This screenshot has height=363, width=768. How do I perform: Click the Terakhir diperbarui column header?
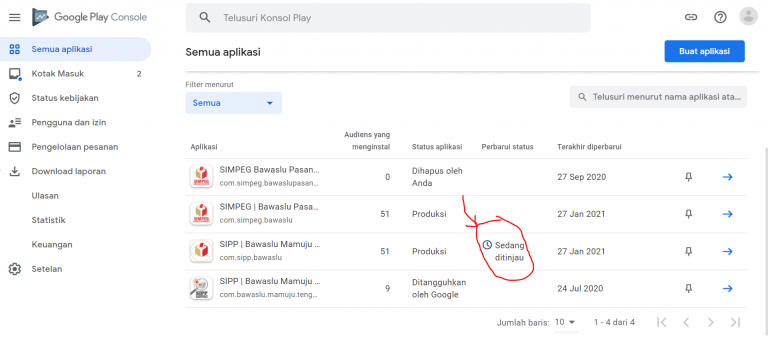[589, 147]
